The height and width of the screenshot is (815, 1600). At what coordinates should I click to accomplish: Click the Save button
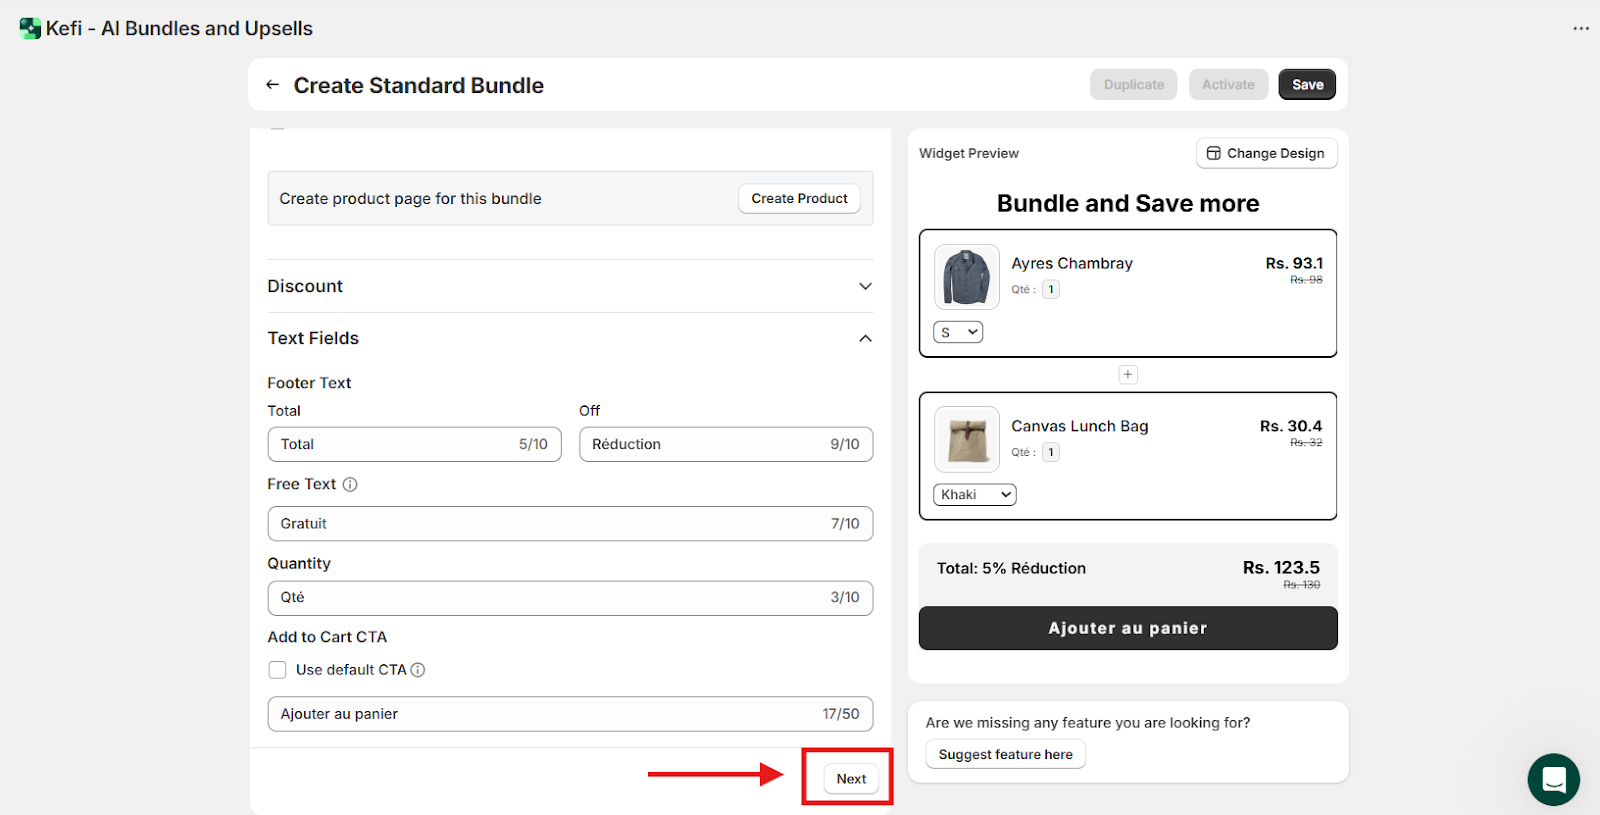(1307, 85)
